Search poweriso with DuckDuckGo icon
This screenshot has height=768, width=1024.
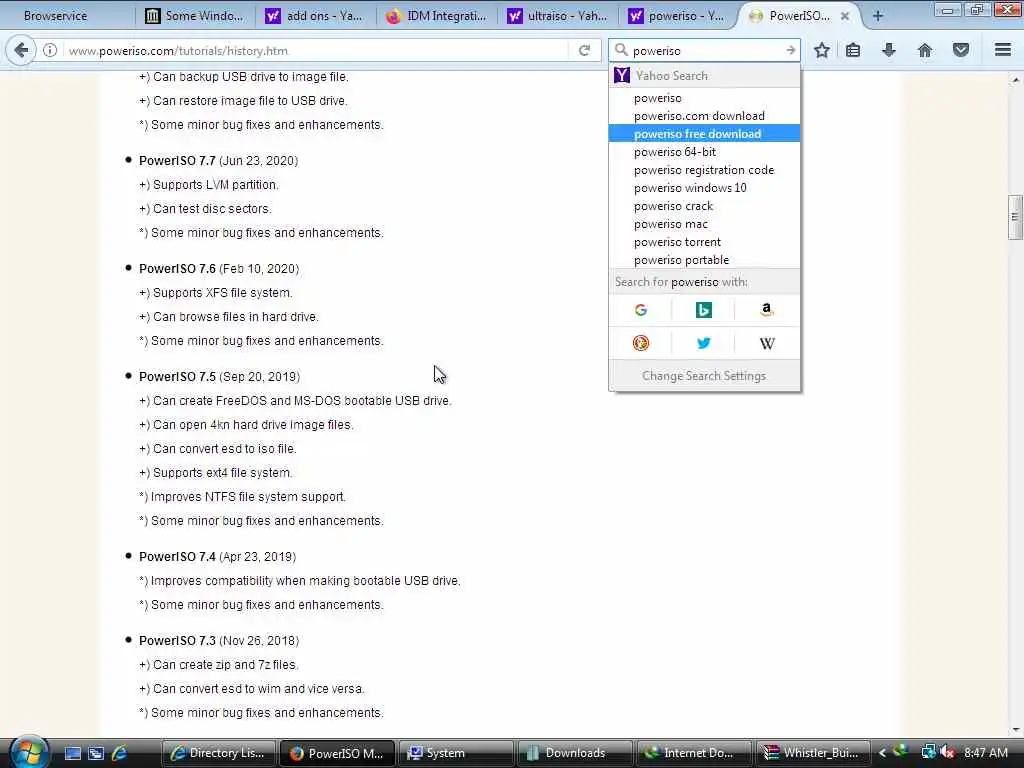(x=641, y=343)
